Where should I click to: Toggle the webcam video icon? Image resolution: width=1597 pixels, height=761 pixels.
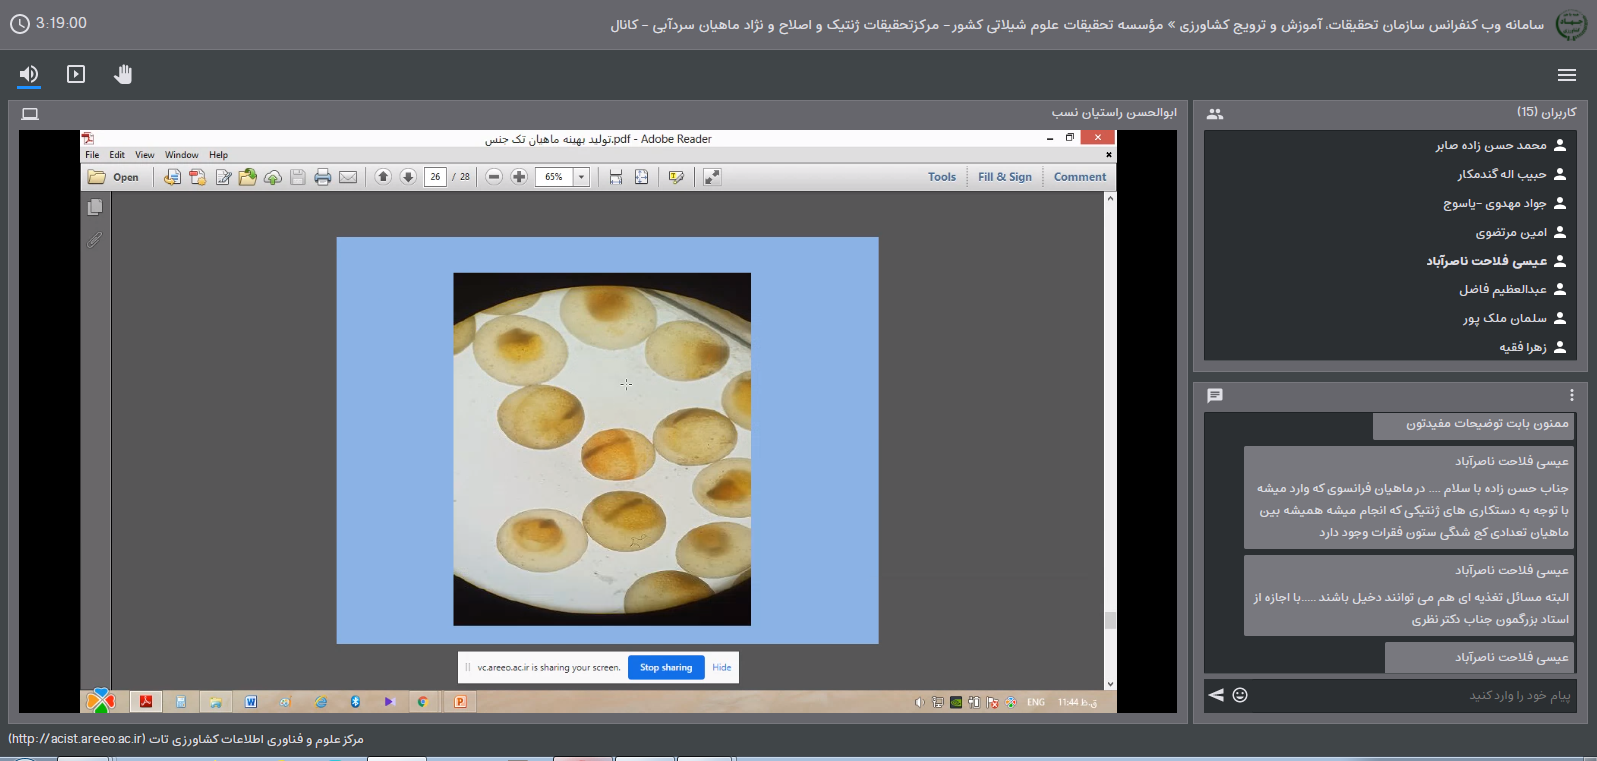click(x=76, y=75)
